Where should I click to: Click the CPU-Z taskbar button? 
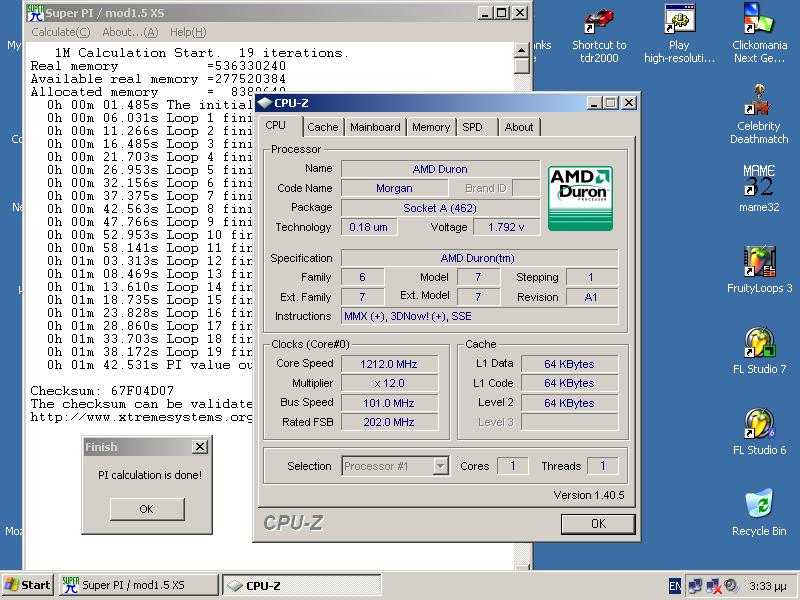(302, 585)
